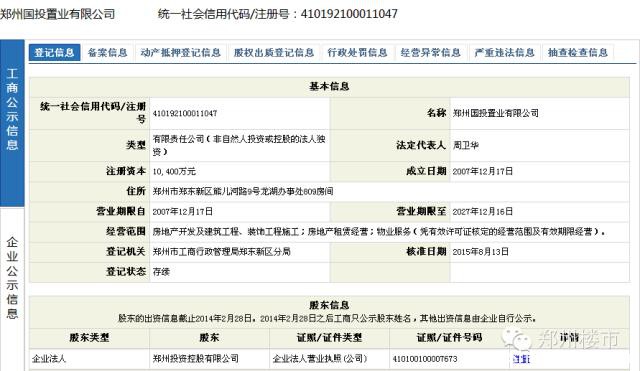This screenshot has width=640, height=371.
Task: Select the 登记信息 tab
Action: click(54, 53)
